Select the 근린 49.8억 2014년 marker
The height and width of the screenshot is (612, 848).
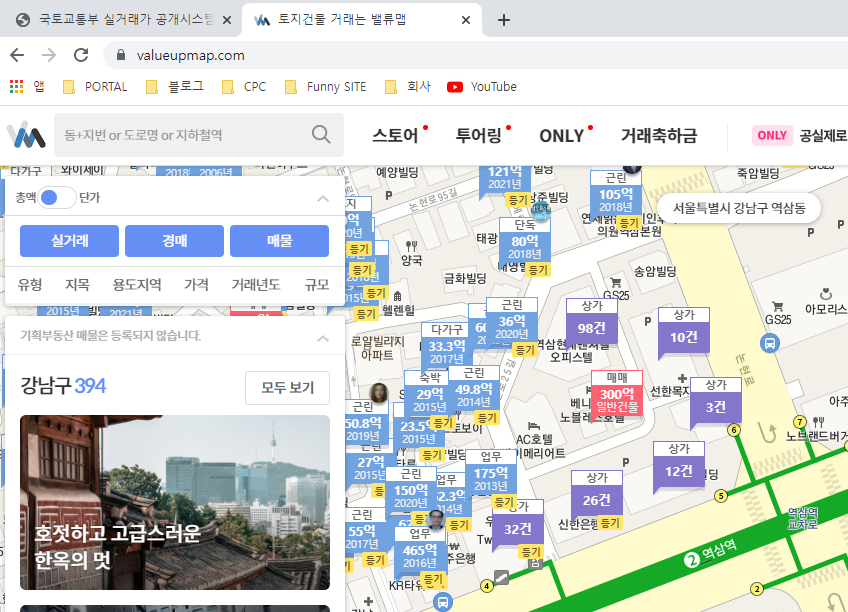[474, 388]
